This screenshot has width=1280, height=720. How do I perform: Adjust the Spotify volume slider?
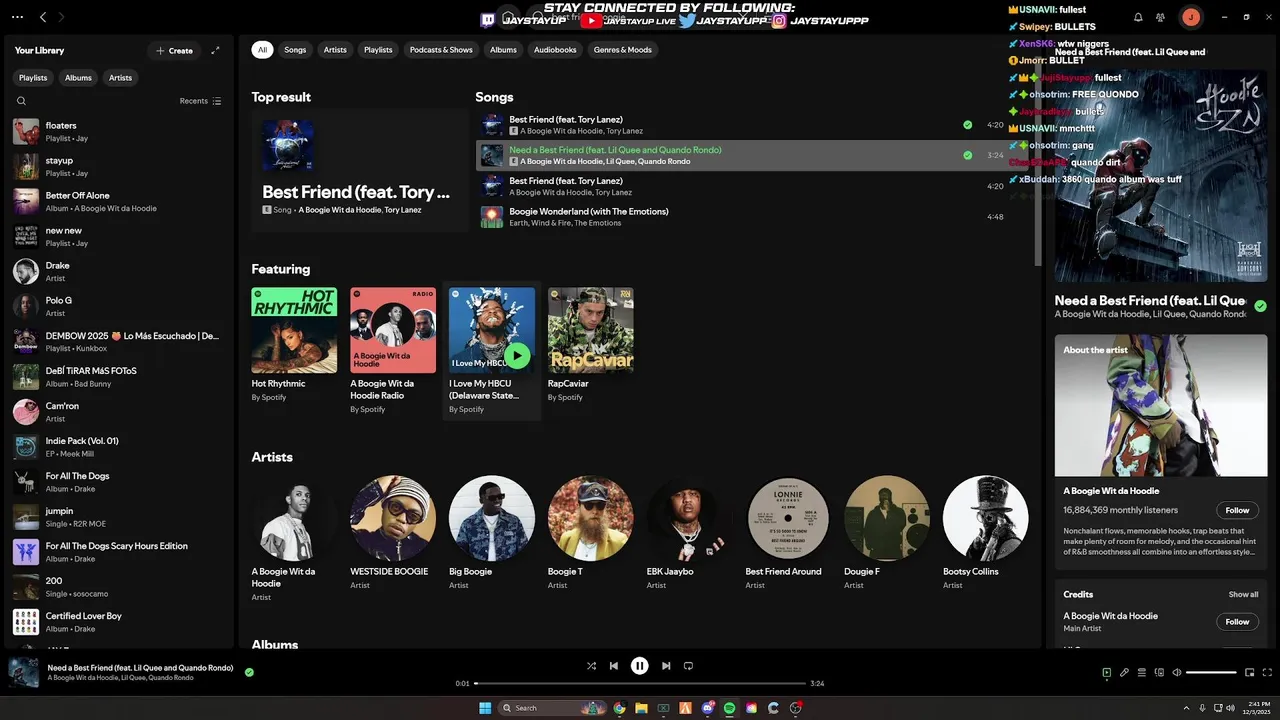(1211, 672)
